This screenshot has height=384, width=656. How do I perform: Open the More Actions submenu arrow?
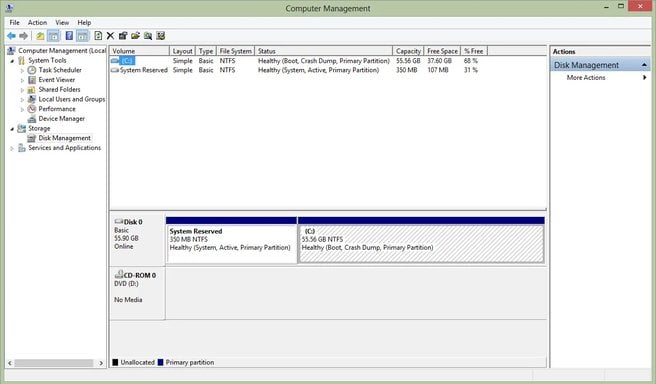(644, 77)
